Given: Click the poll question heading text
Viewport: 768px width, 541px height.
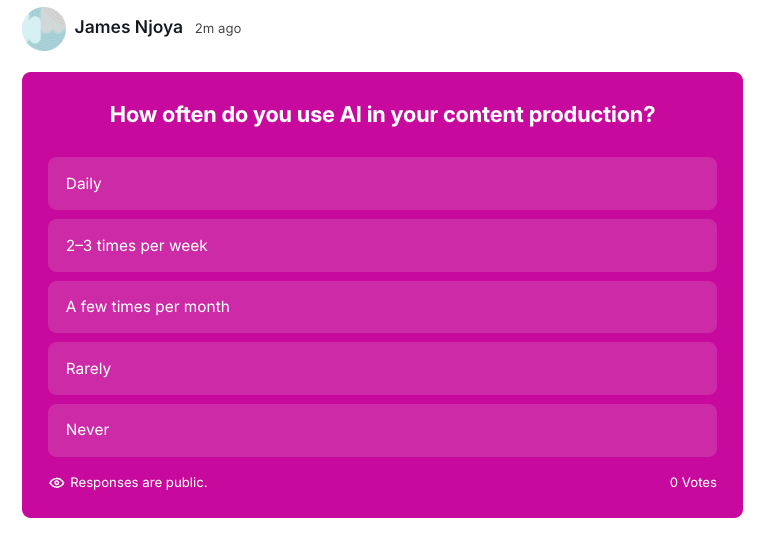Looking at the screenshot, I should 382,115.
